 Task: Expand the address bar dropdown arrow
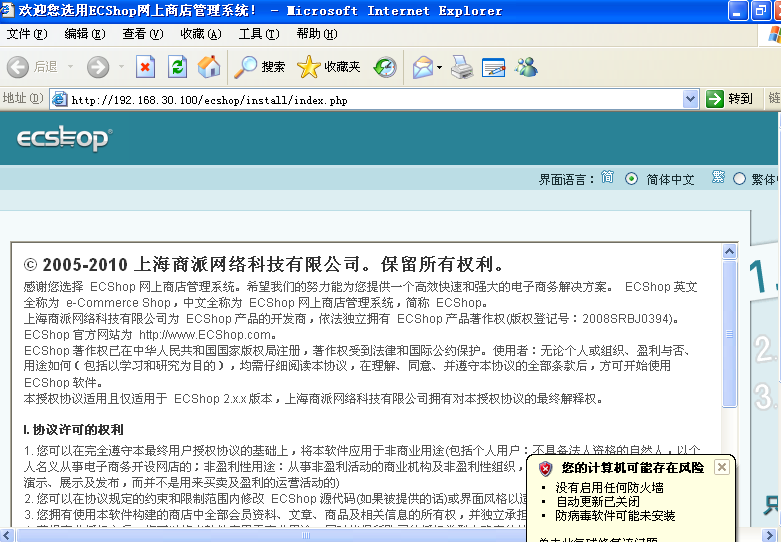coord(690,99)
